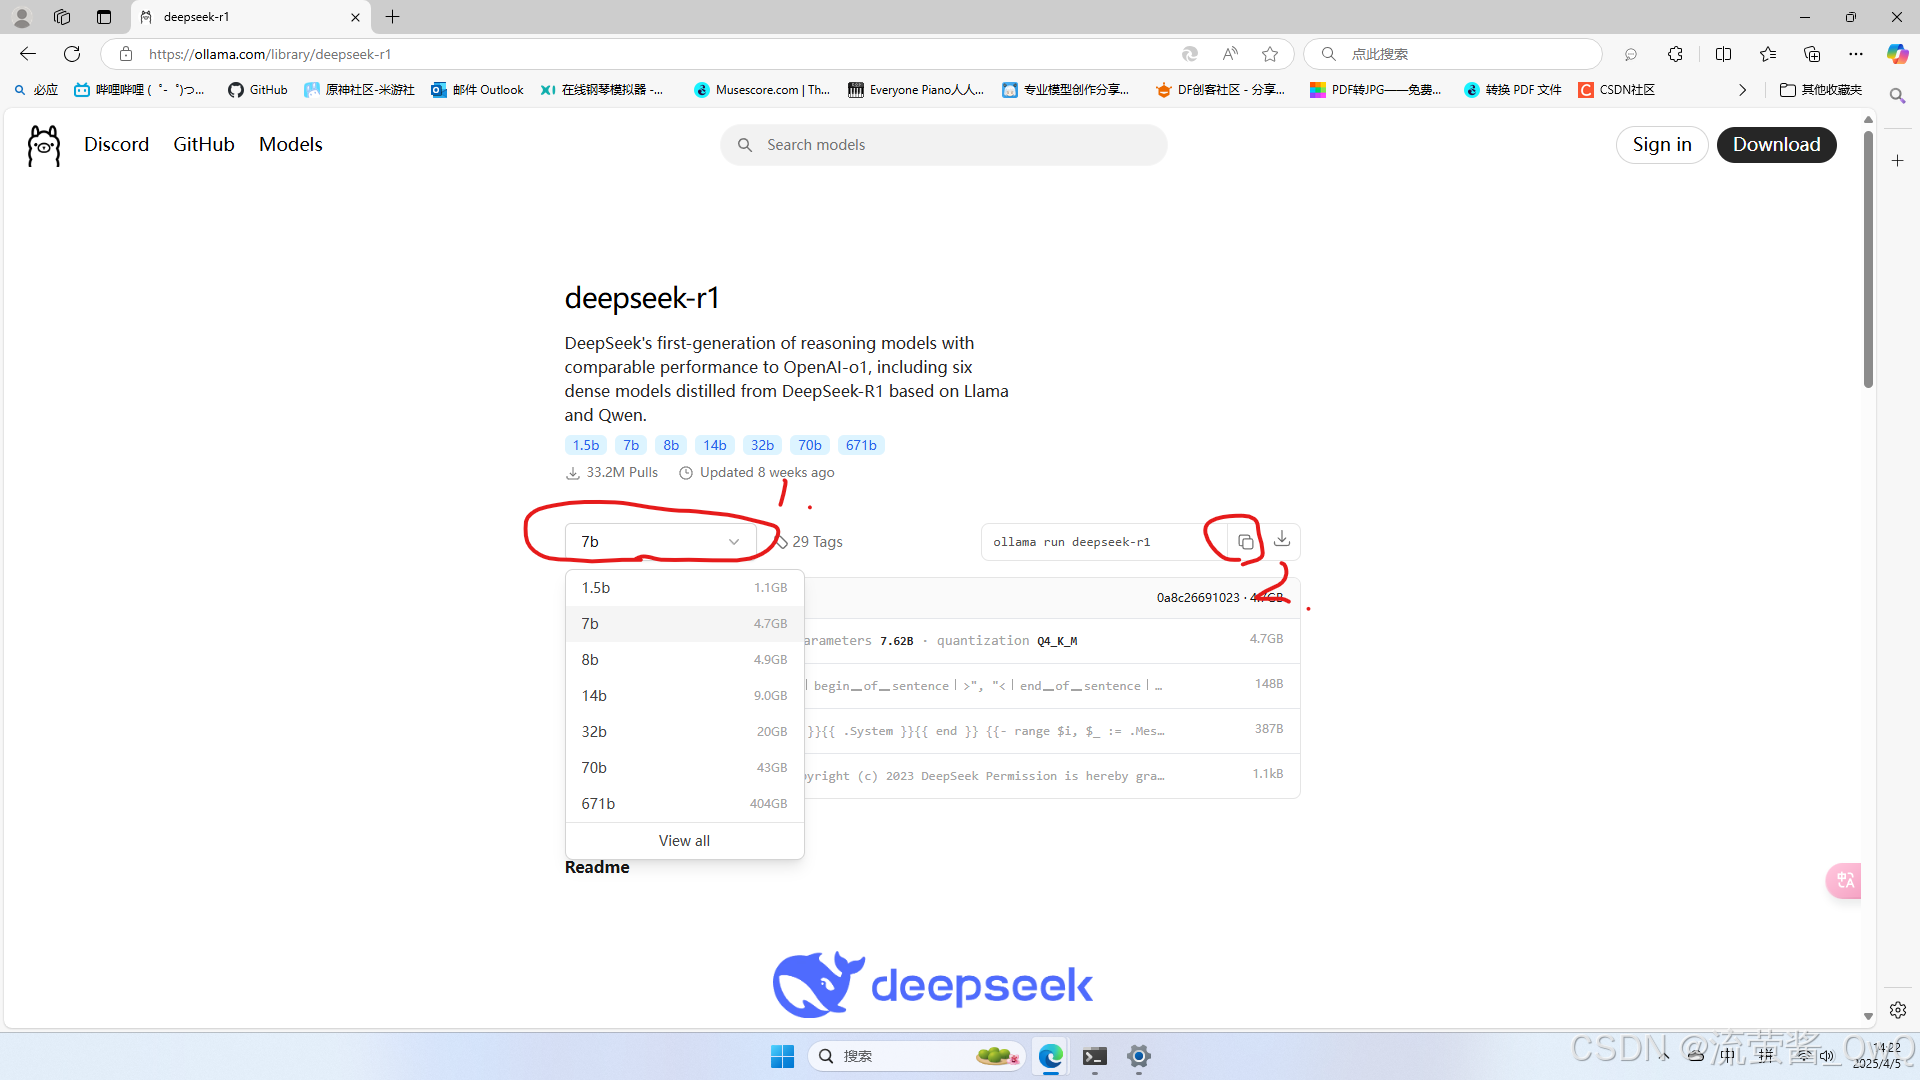
Task: Expand the bookmarks bar overflow chevron
Action: click(x=1743, y=90)
